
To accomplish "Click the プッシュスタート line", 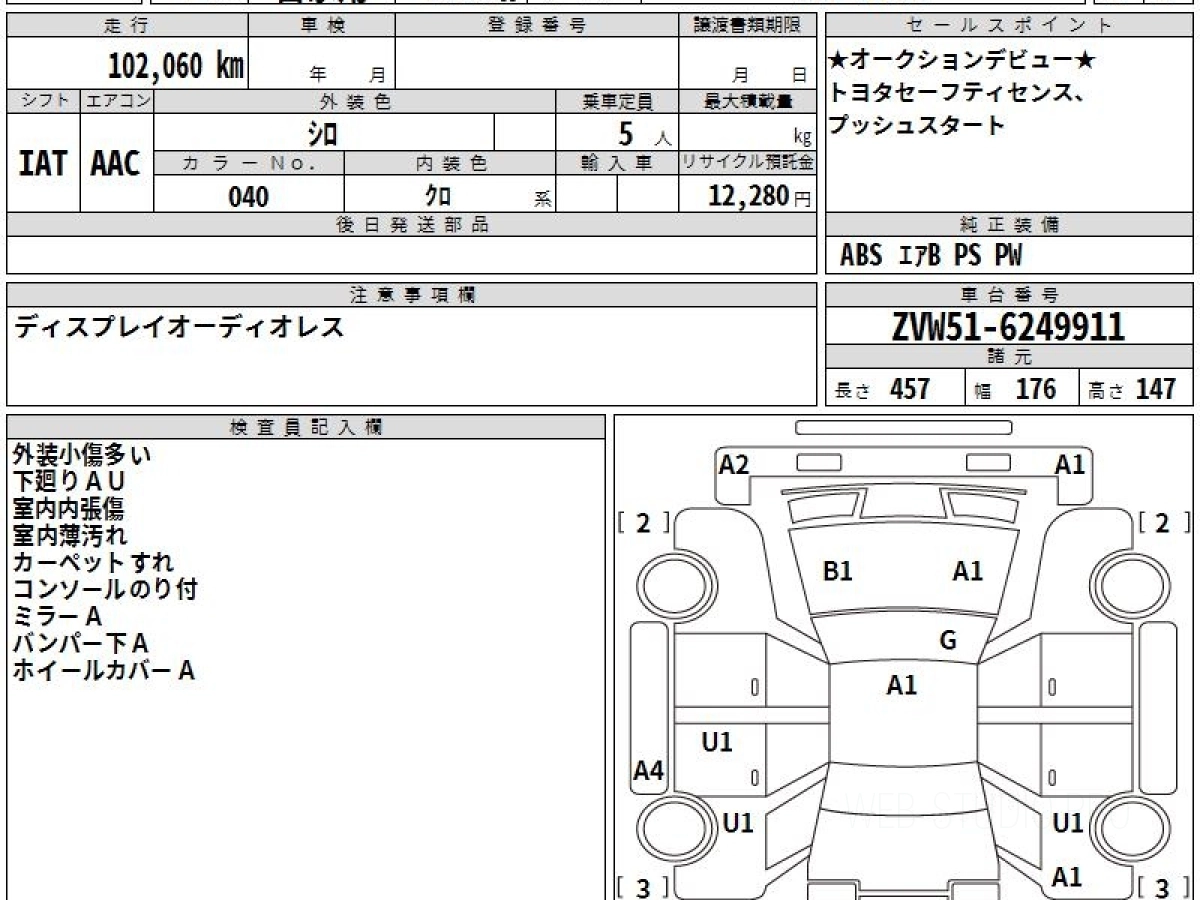I will click(917, 126).
